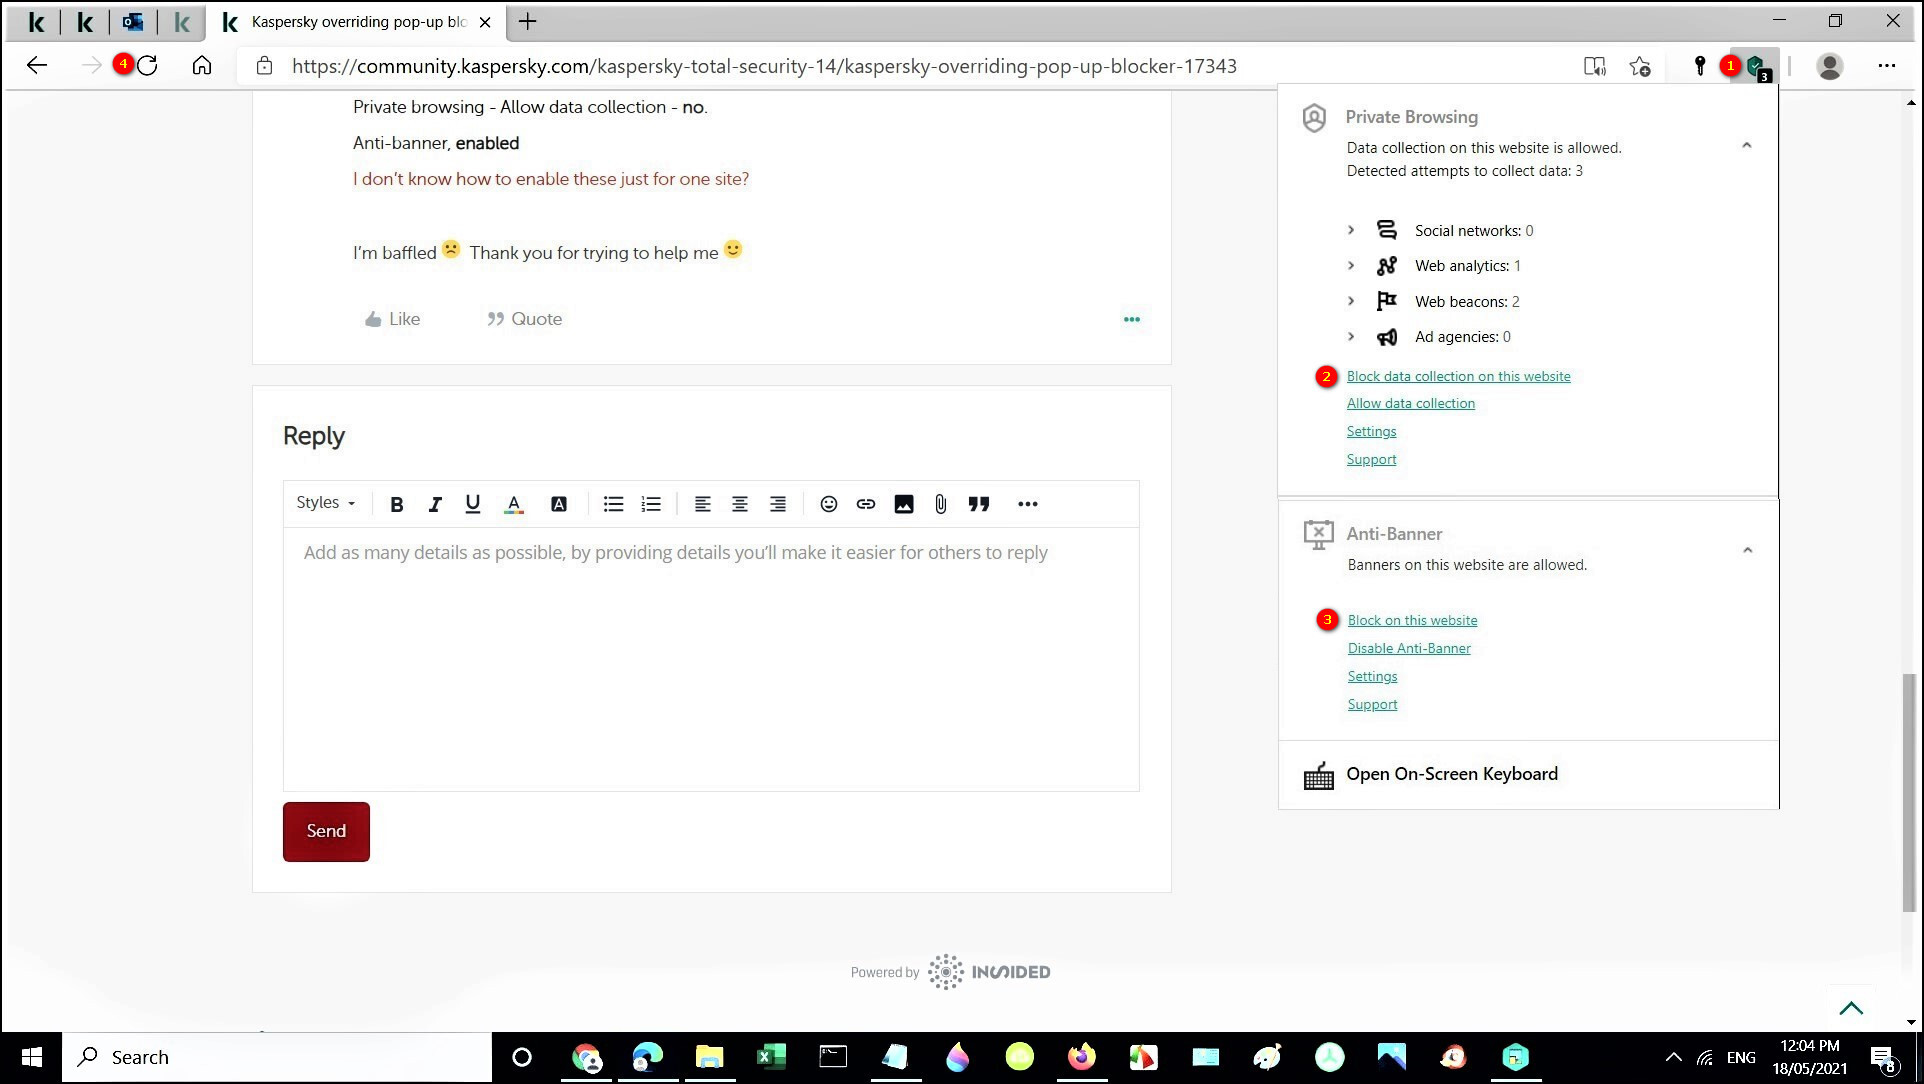Collapse the Anti-Banner section
Image resolution: width=1924 pixels, height=1084 pixels.
(x=1747, y=550)
